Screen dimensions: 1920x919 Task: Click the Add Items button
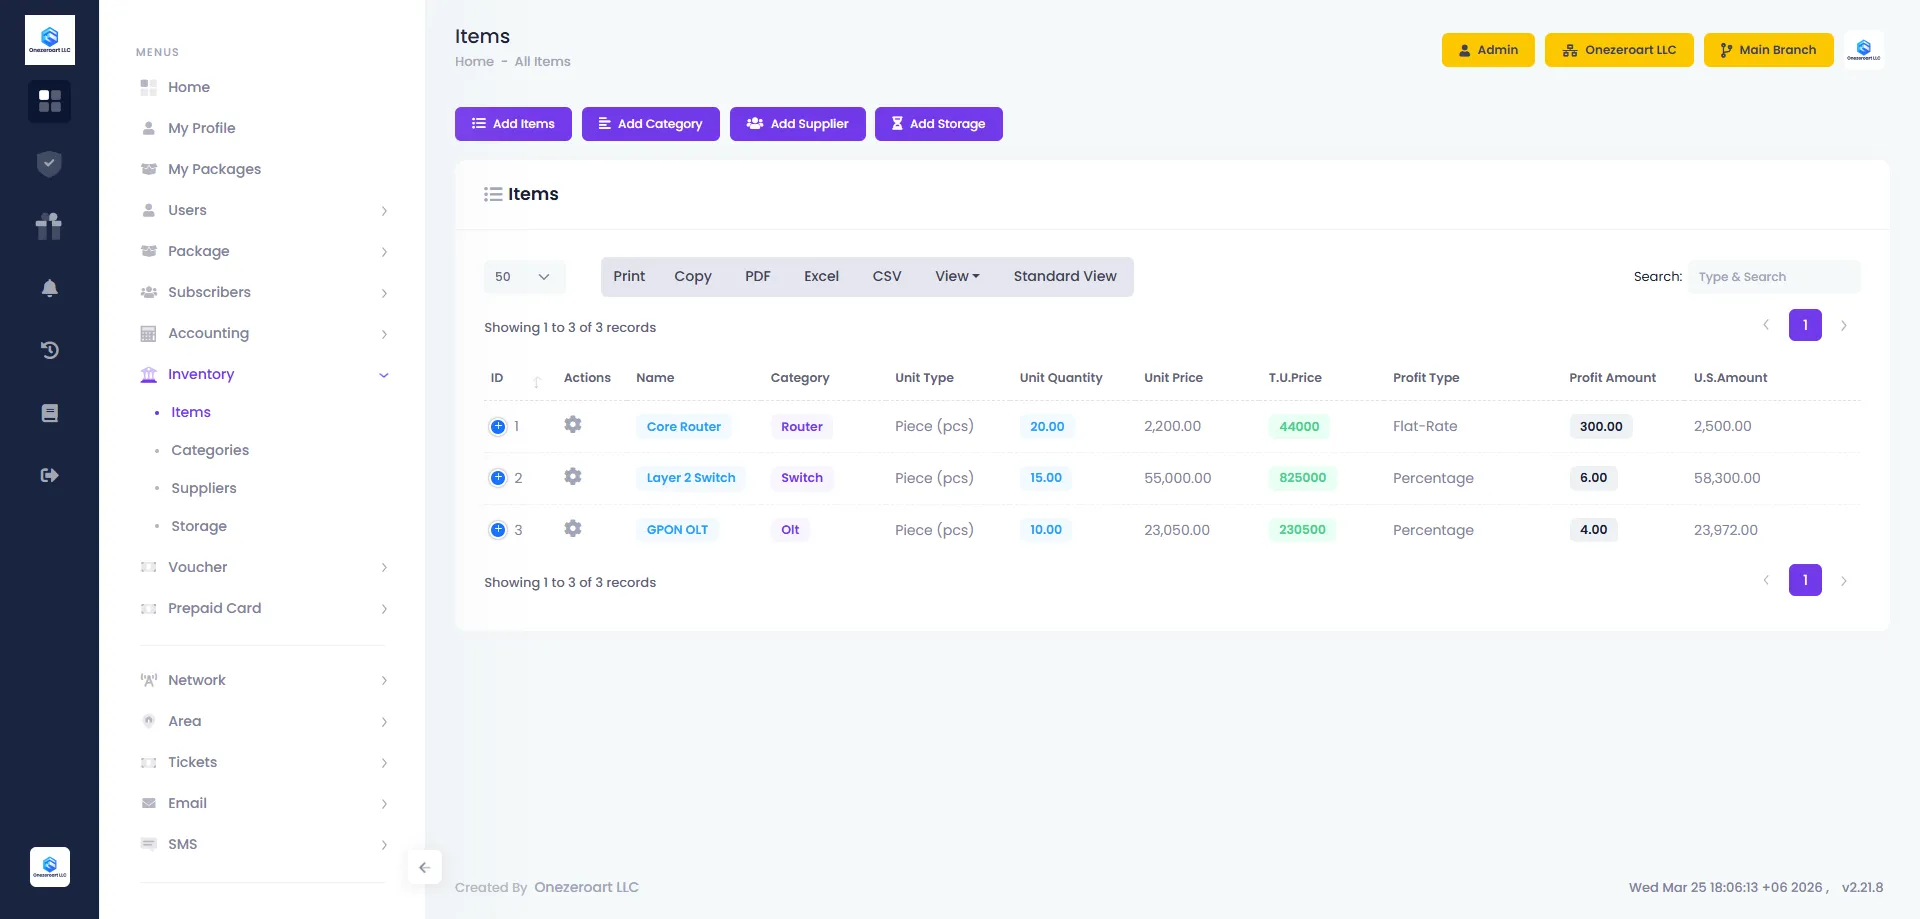pos(513,124)
